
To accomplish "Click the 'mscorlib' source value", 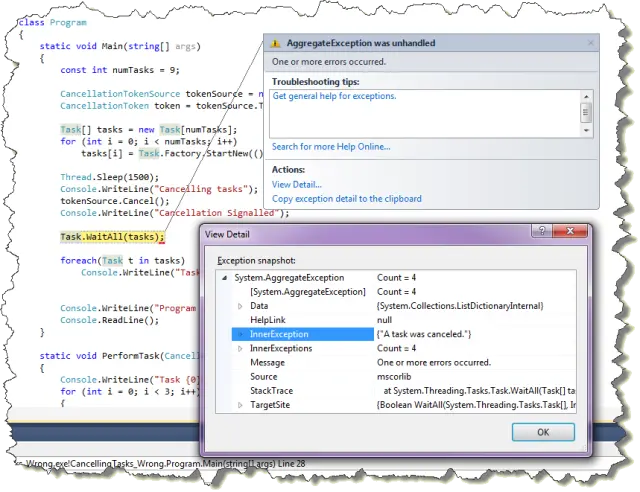I will 394,376.
